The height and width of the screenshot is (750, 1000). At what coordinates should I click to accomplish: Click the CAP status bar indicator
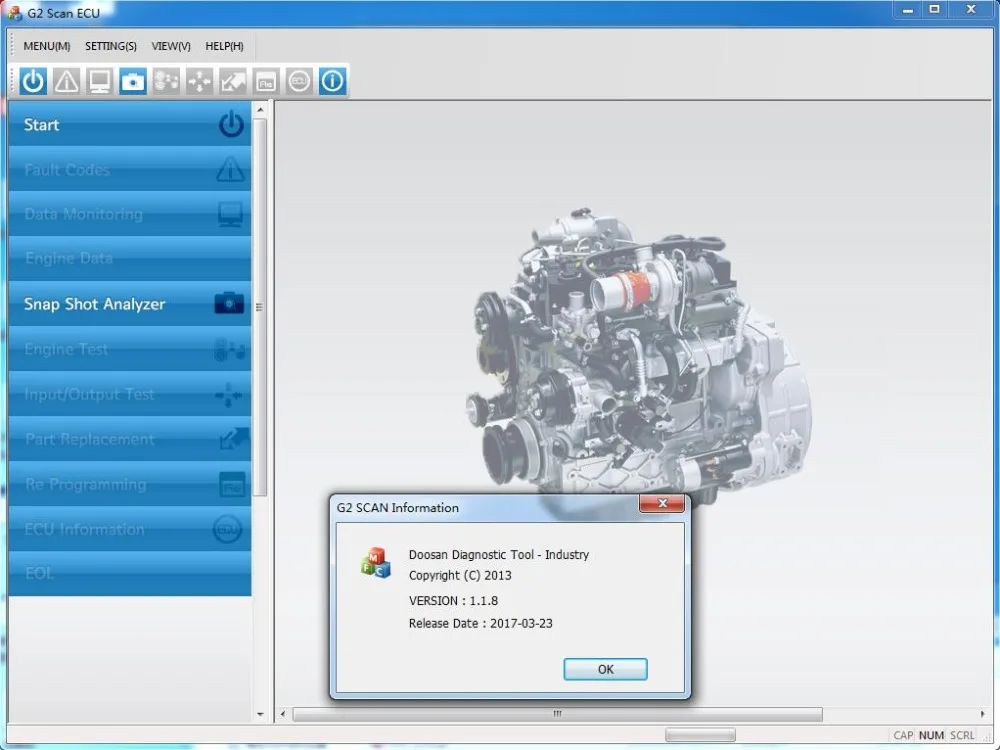(903, 735)
